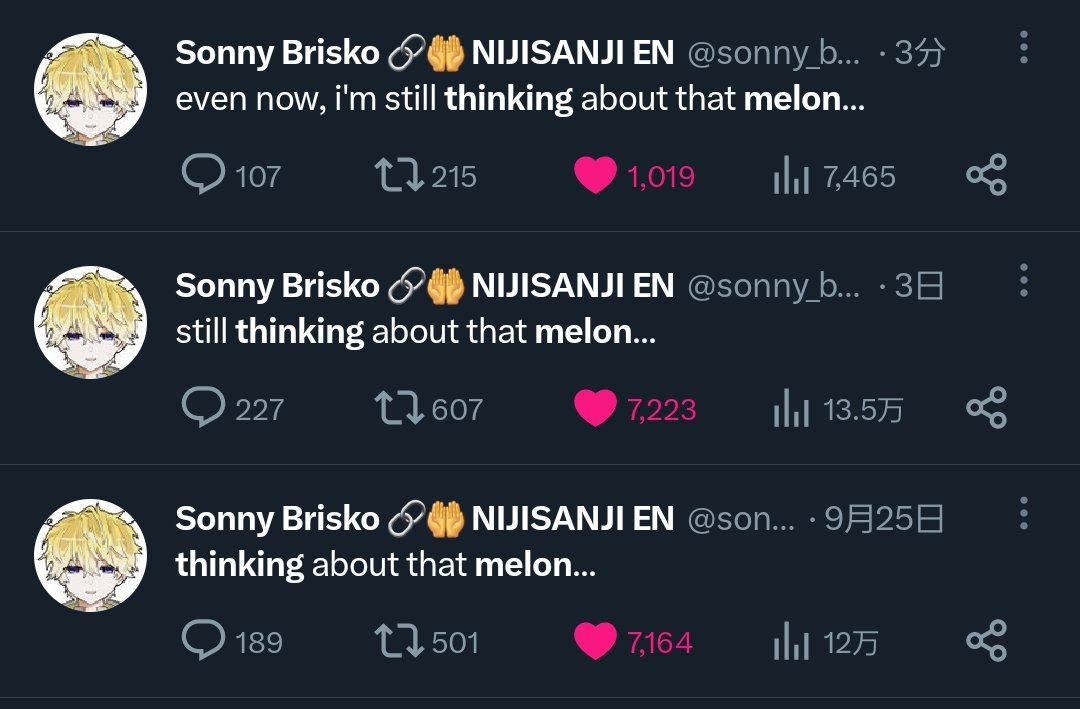Screen dimensions: 1080x709
Task: Open the 9月25日 timestamp link
Action: 884,518
